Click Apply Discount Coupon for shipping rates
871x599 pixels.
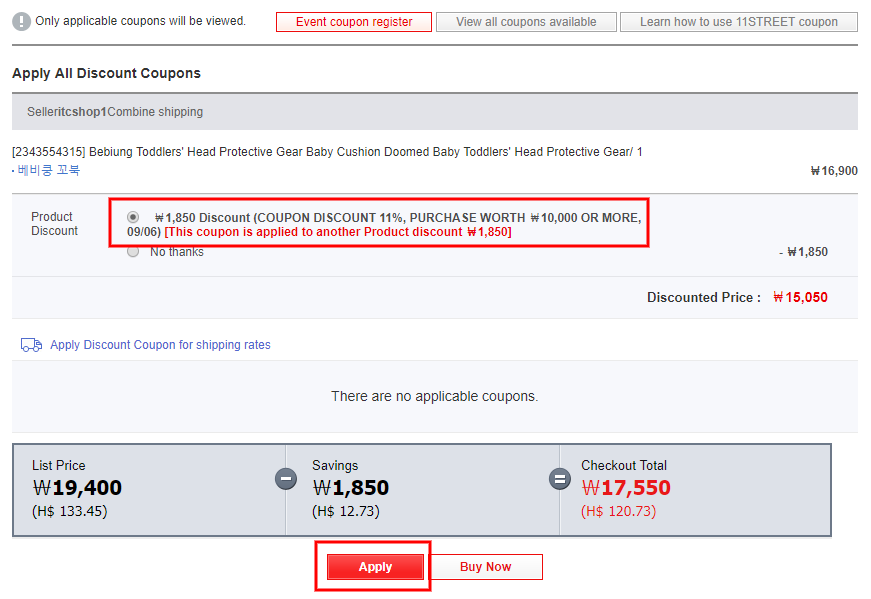tap(160, 345)
